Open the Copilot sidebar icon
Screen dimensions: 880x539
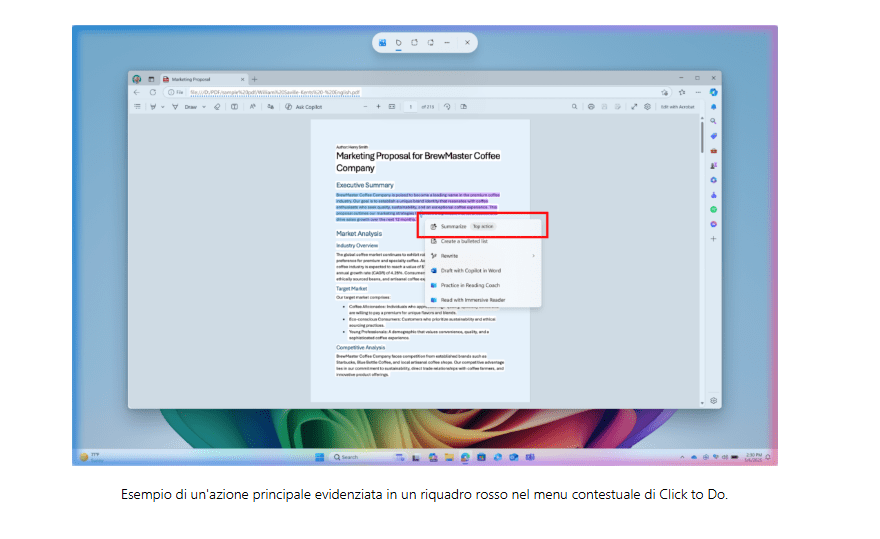713,92
